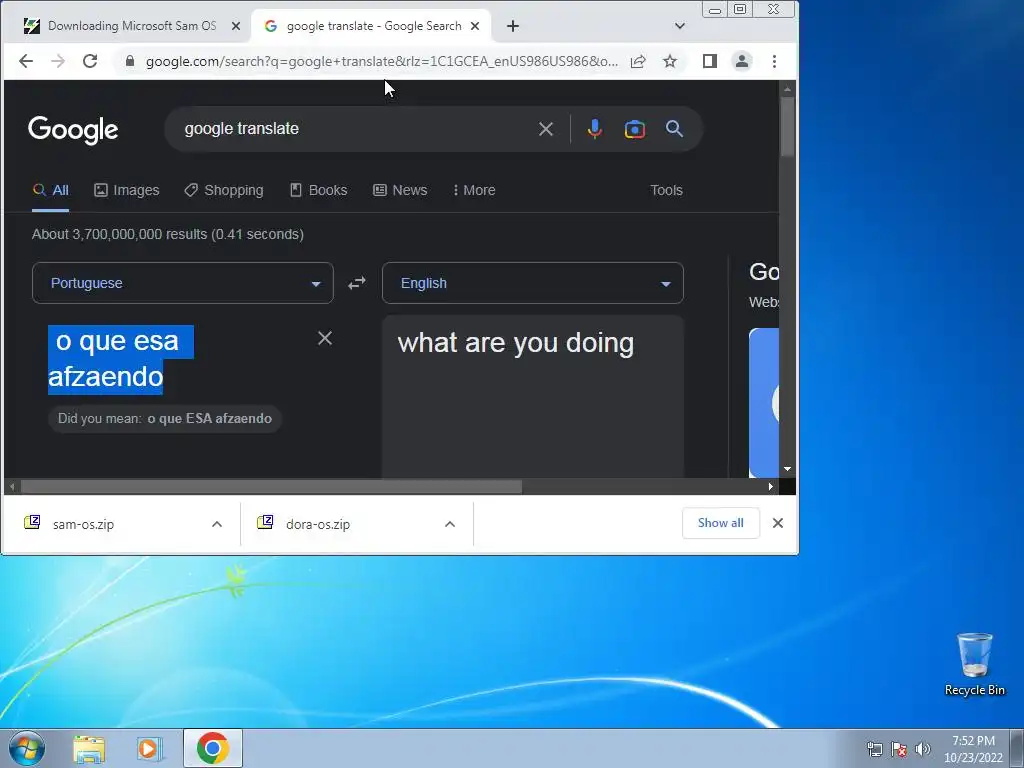Viewport: 1024px width, 768px height.
Task: Open the Action Center flag icon
Action: tap(899, 749)
